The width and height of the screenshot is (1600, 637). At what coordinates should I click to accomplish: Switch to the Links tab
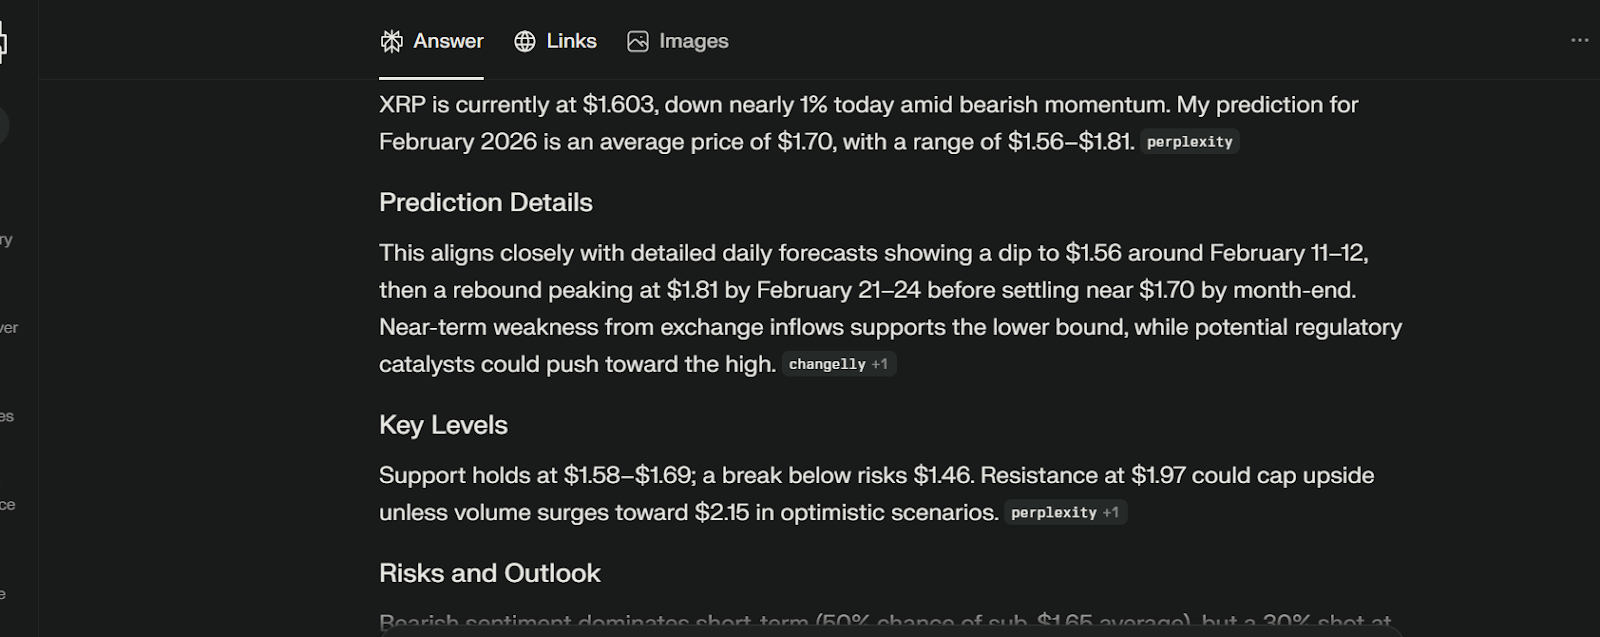click(571, 41)
